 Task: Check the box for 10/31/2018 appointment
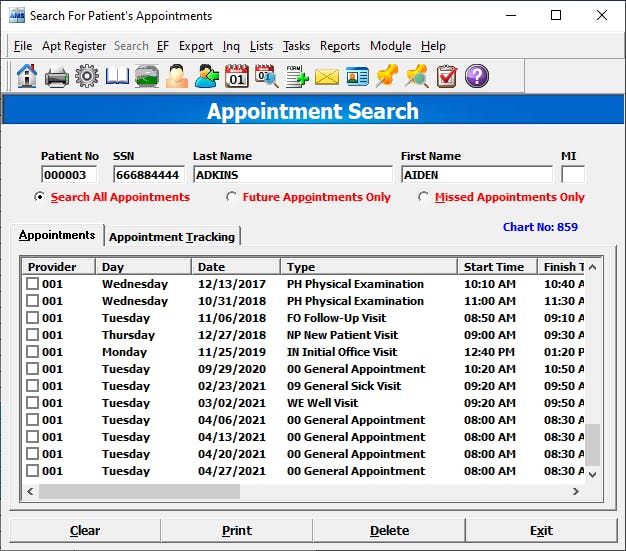pyautogui.click(x=32, y=301)
